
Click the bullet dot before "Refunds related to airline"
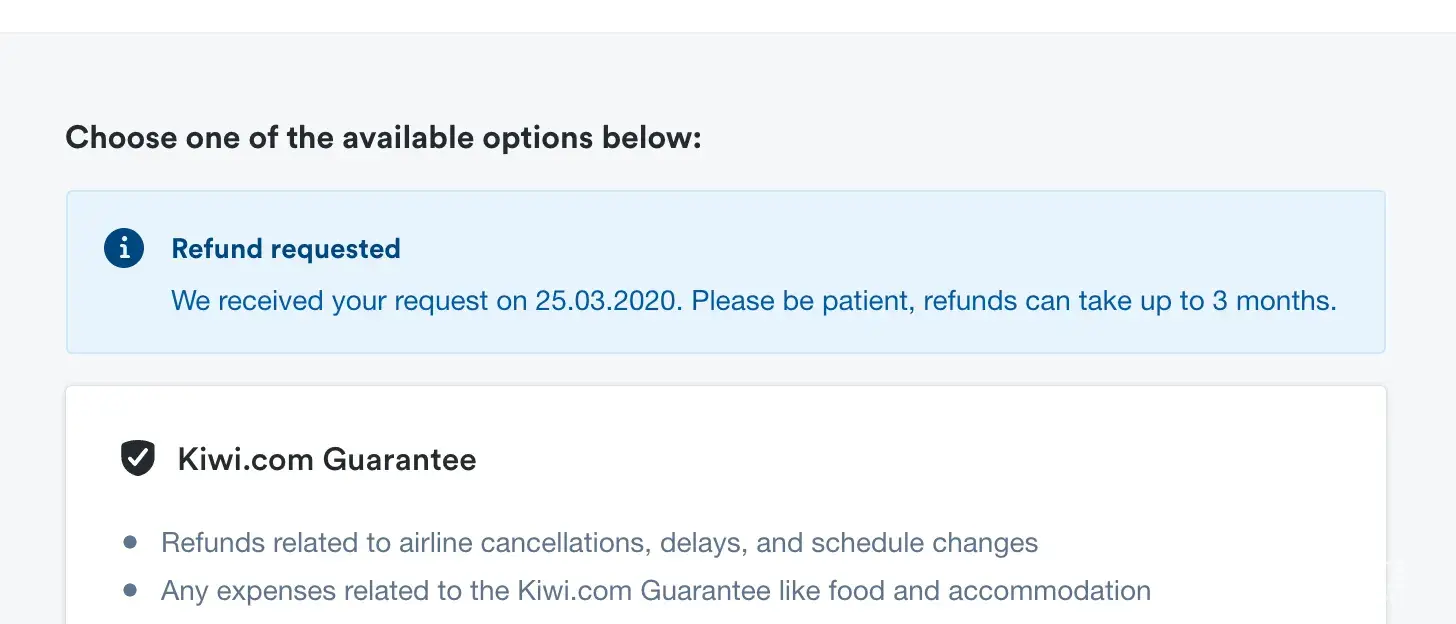point(130,543)
